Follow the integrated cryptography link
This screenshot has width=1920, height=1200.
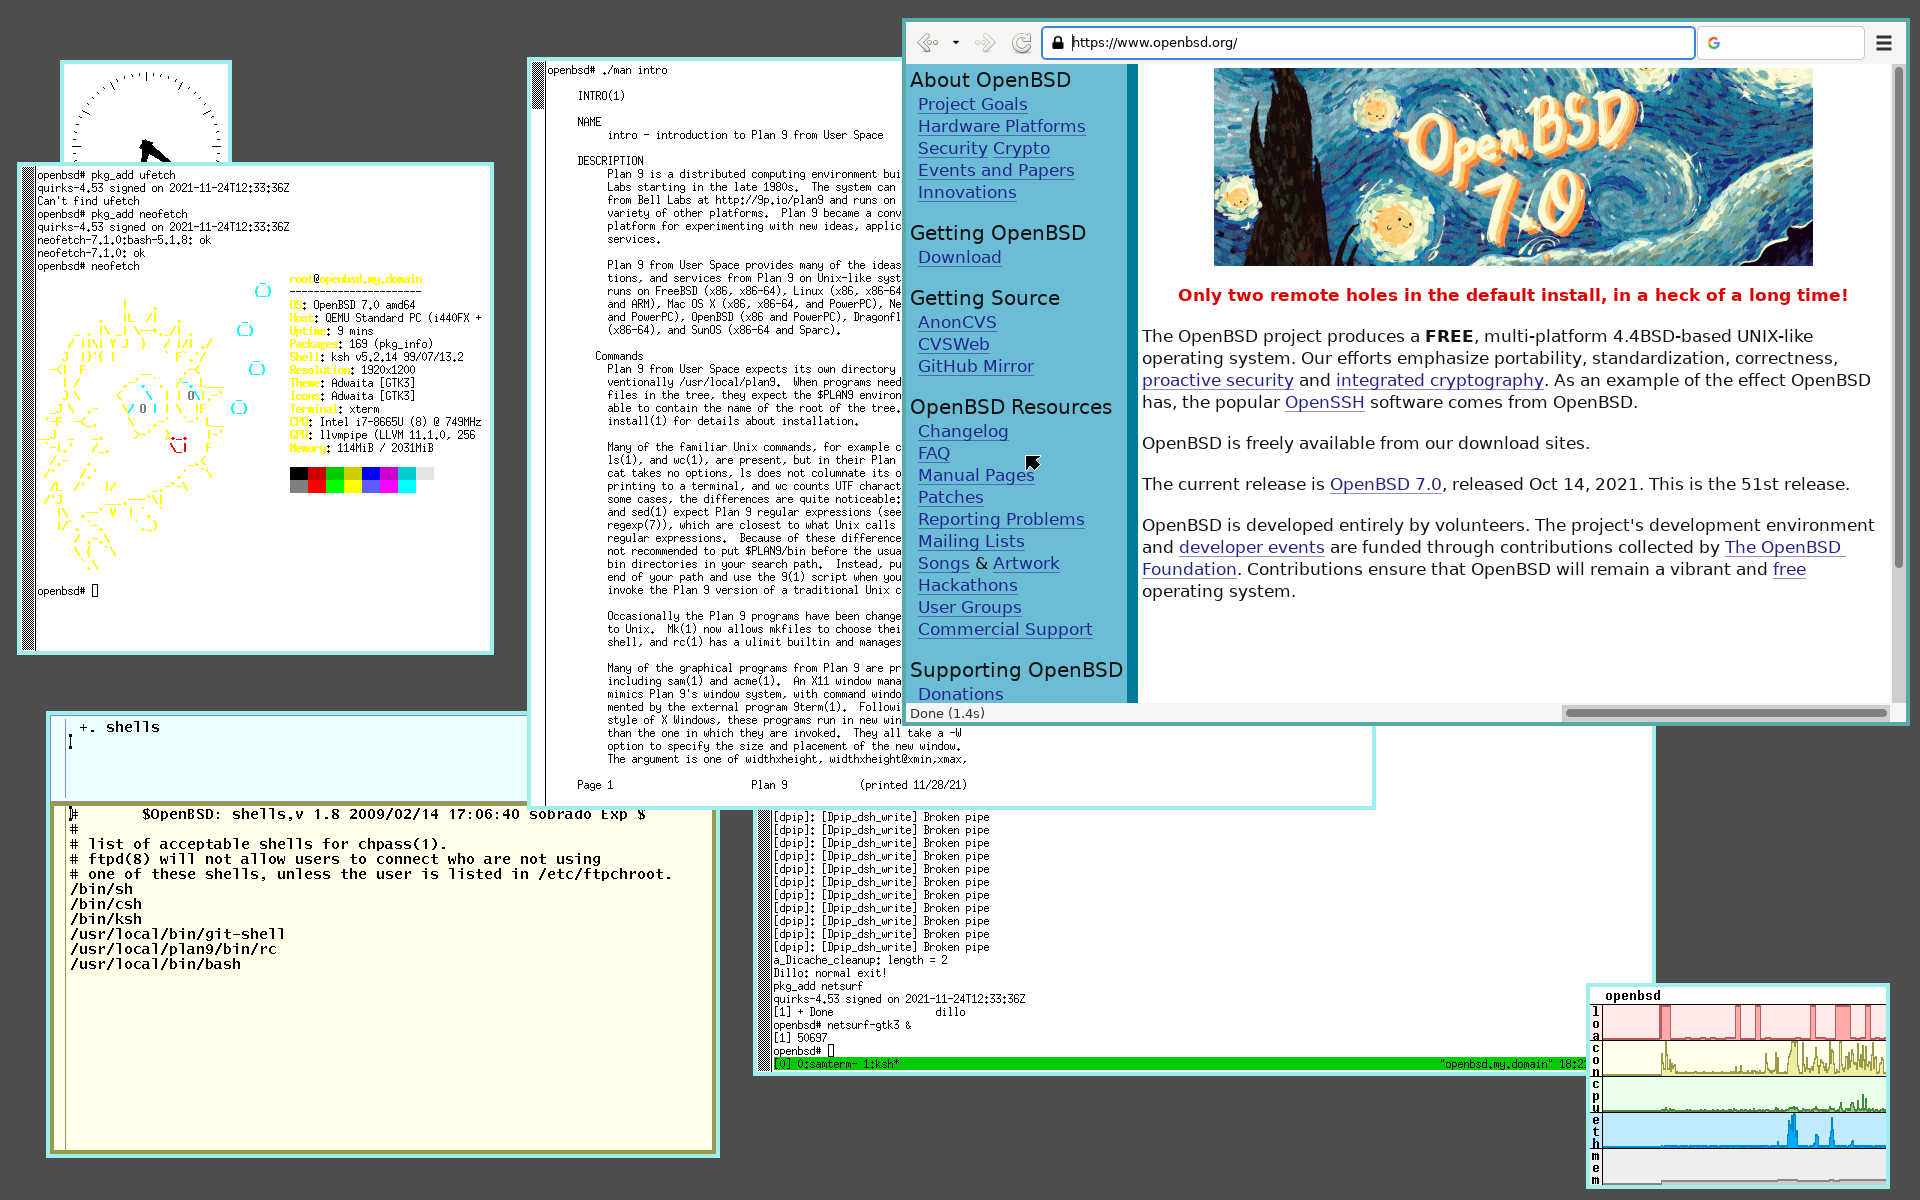coord(1439,380)
